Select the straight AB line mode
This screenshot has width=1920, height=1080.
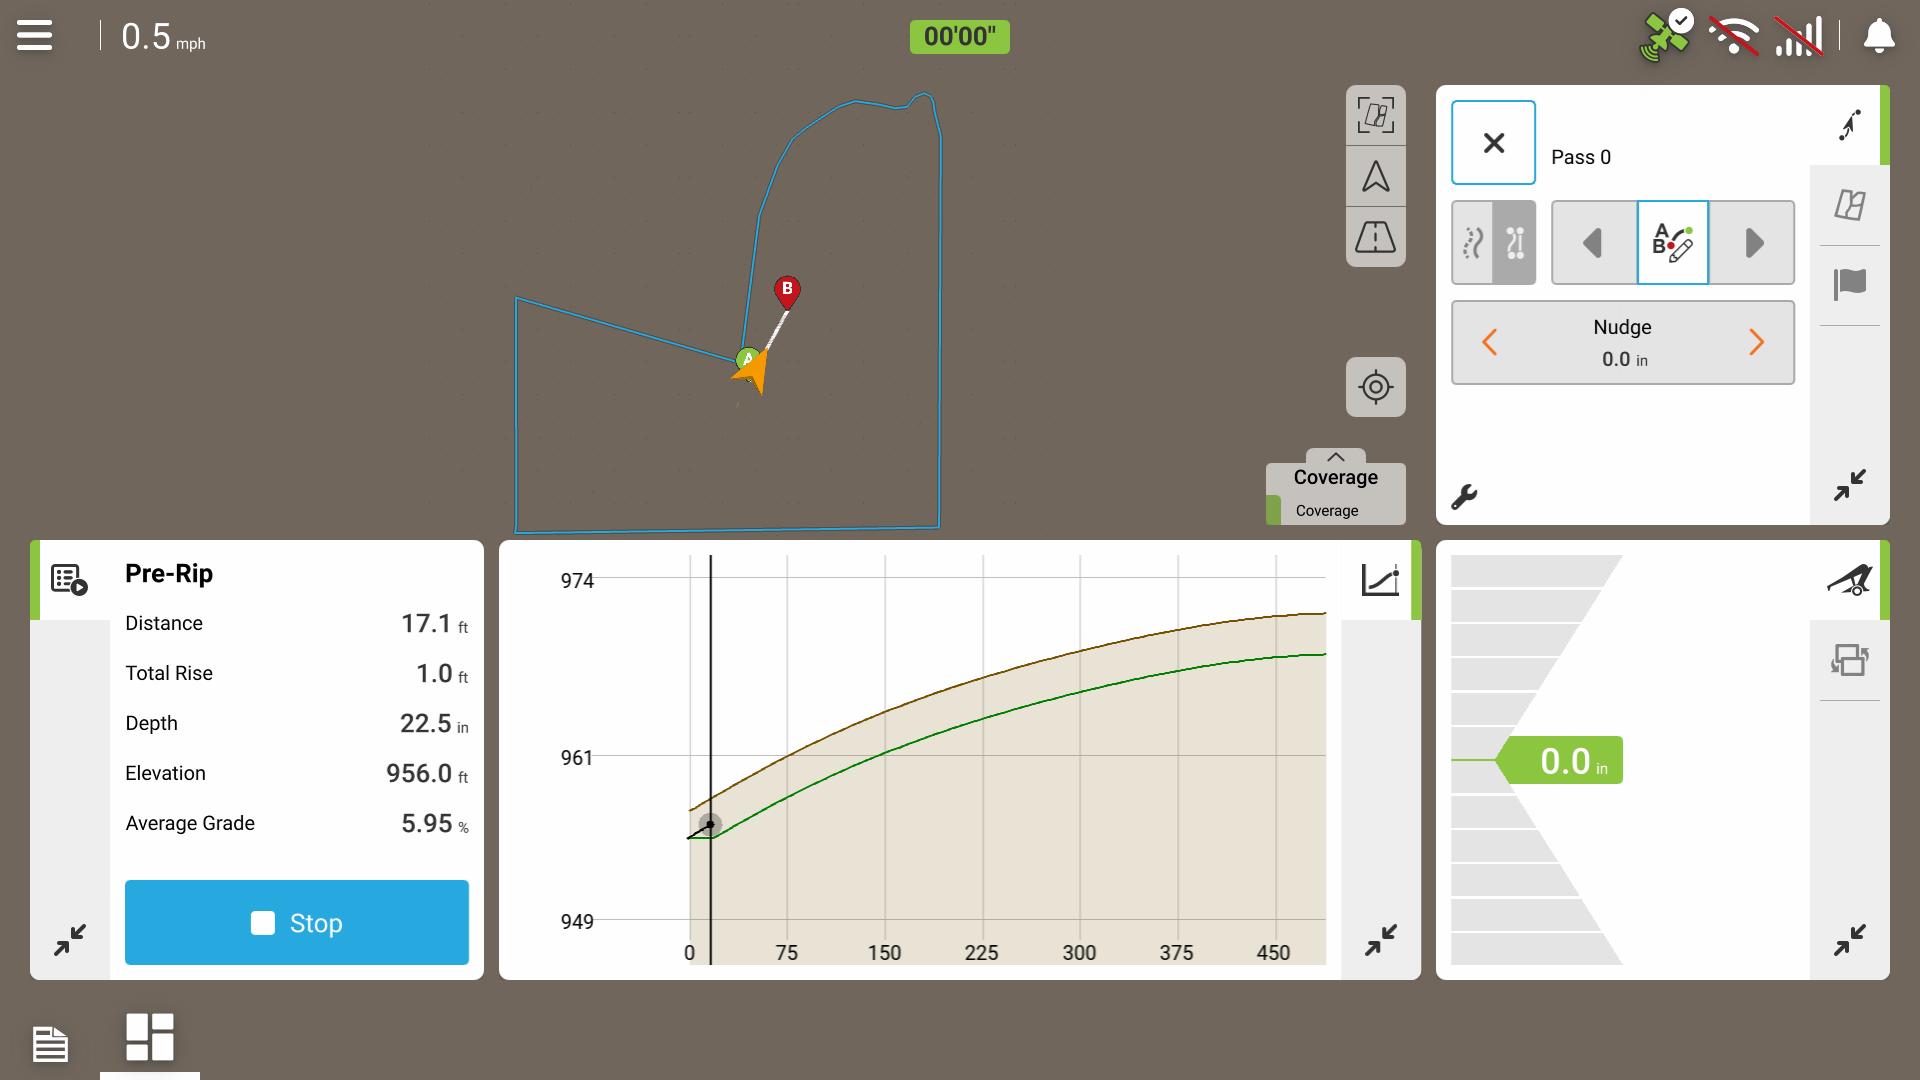[x=1515, y=243]
